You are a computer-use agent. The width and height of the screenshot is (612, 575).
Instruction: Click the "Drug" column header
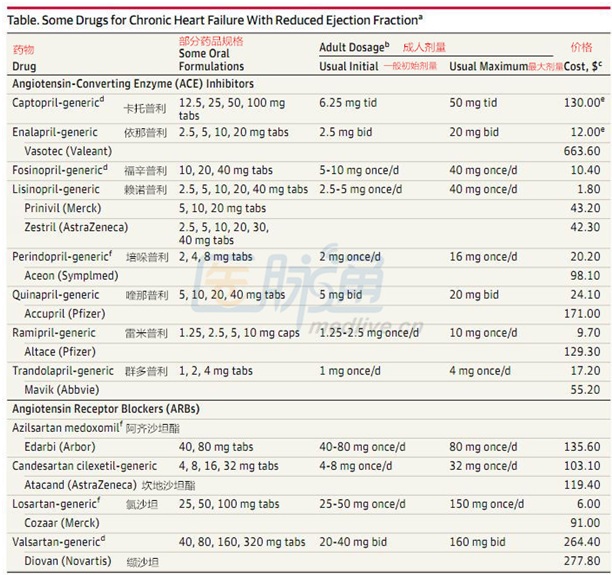coord(24,67)
